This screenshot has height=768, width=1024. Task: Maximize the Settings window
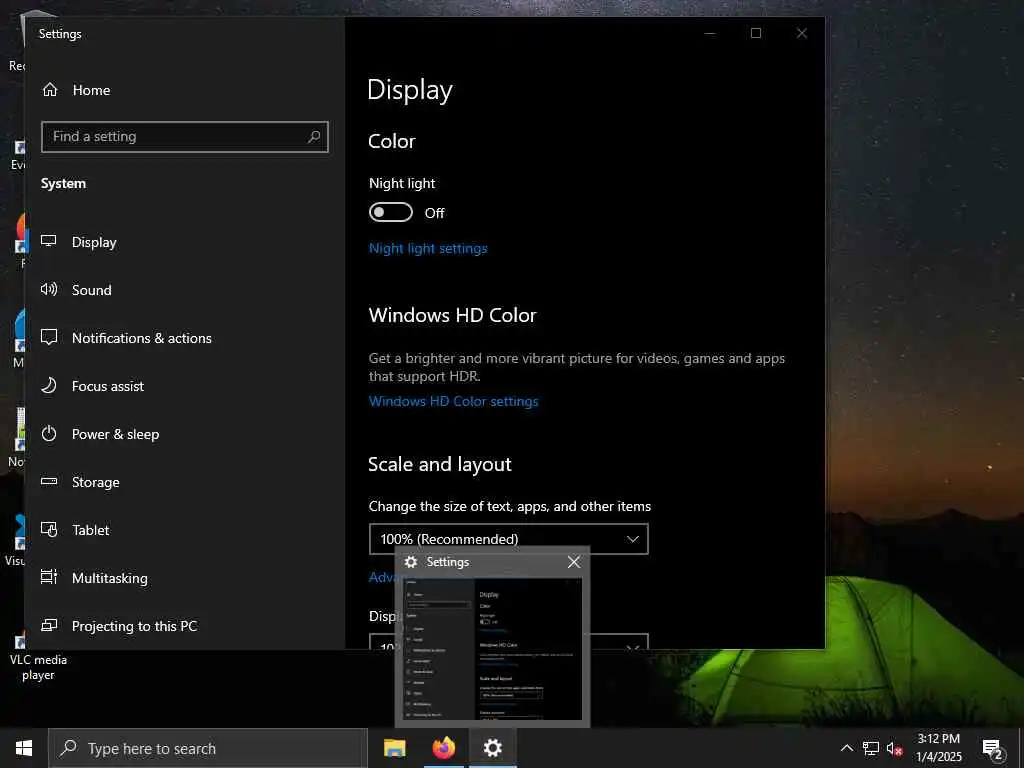click(x=756, y=33)
